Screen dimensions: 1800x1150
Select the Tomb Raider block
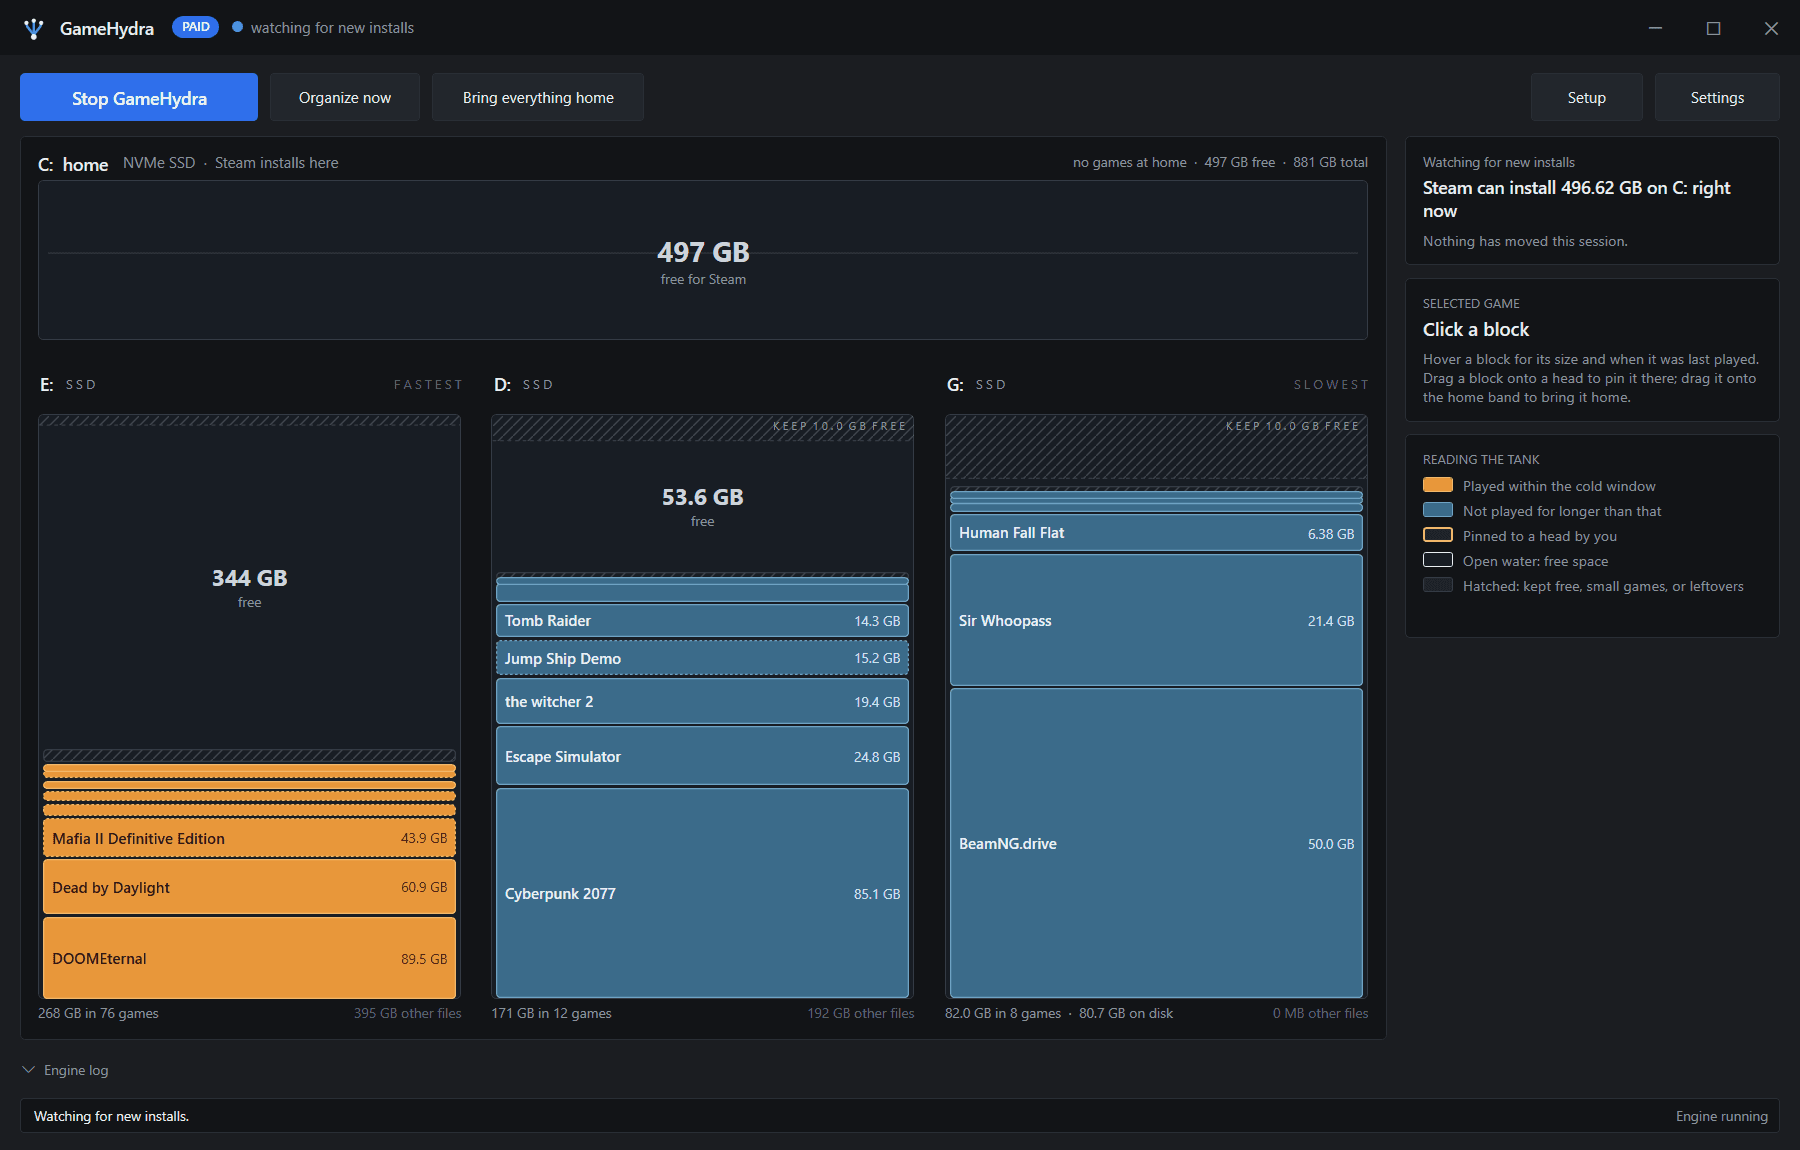(x=702, y=621)
